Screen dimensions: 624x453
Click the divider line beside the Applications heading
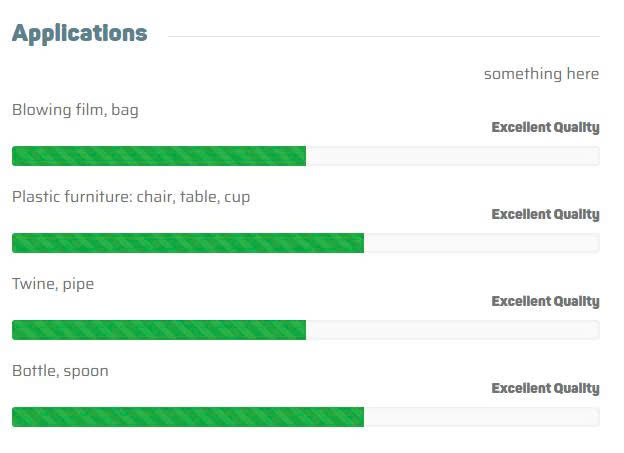coord(384,37)
